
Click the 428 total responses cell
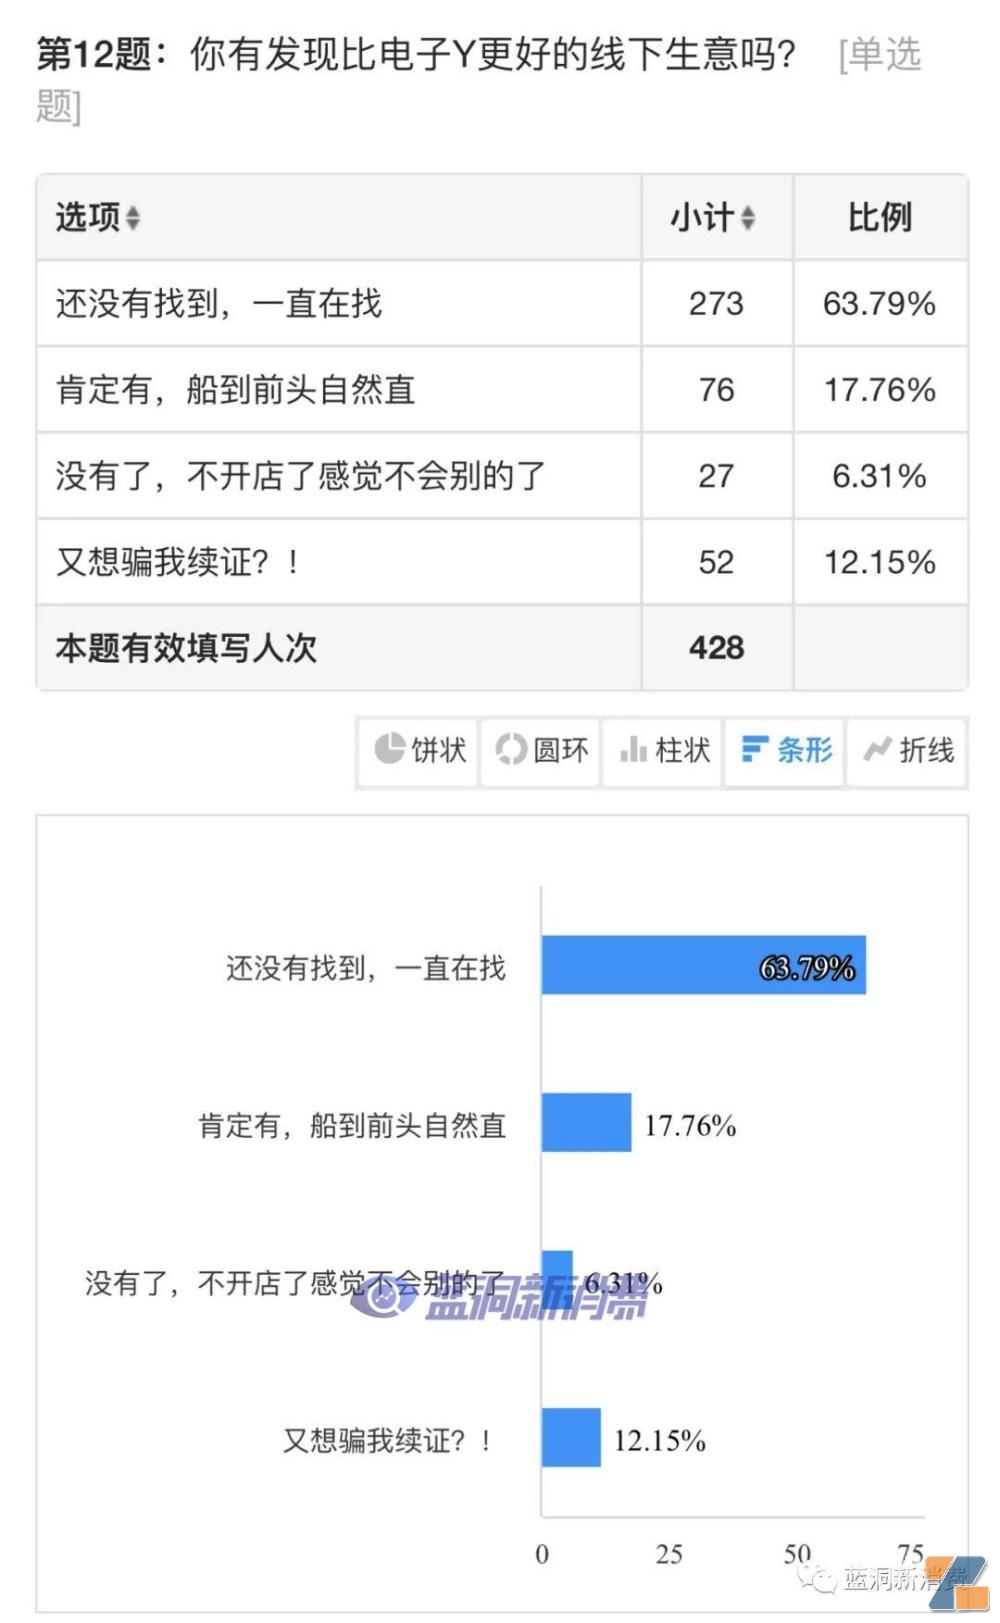716,648
